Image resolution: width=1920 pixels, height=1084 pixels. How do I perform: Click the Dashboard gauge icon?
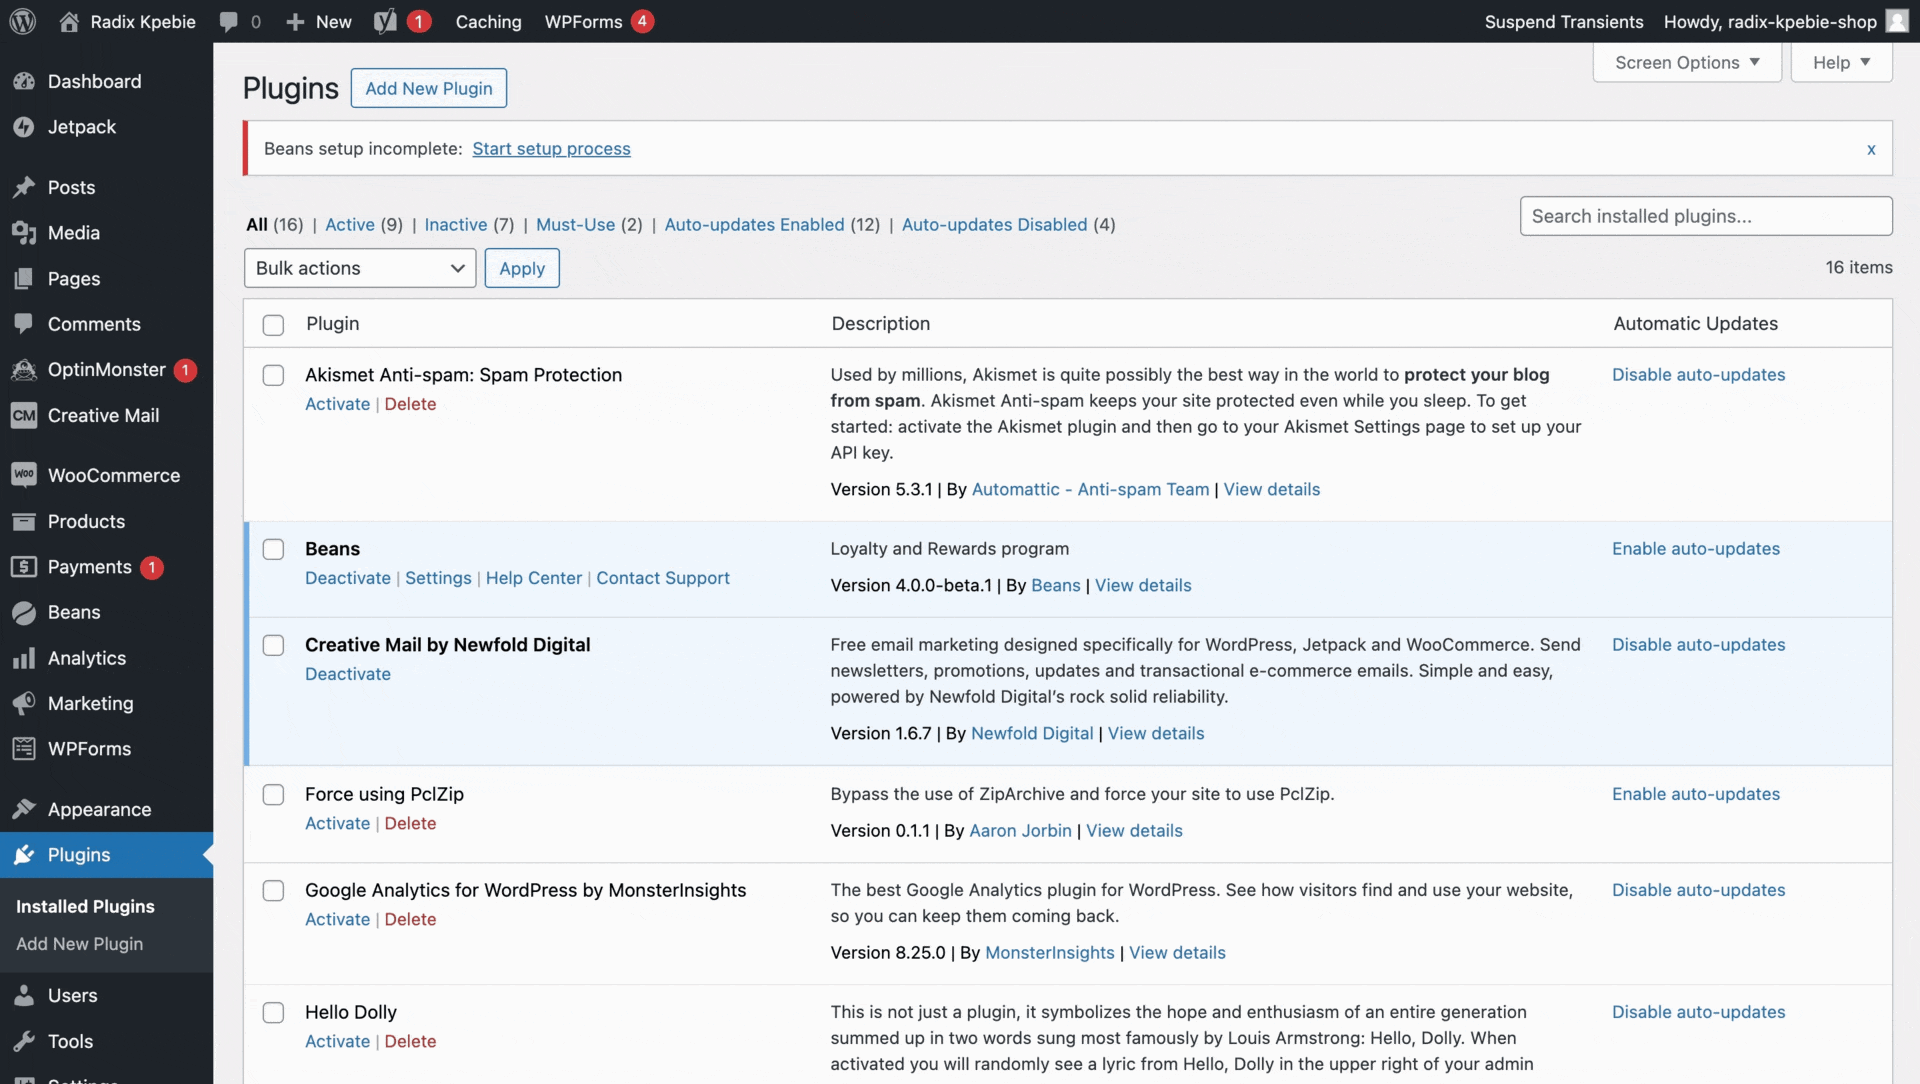[24, 81]
